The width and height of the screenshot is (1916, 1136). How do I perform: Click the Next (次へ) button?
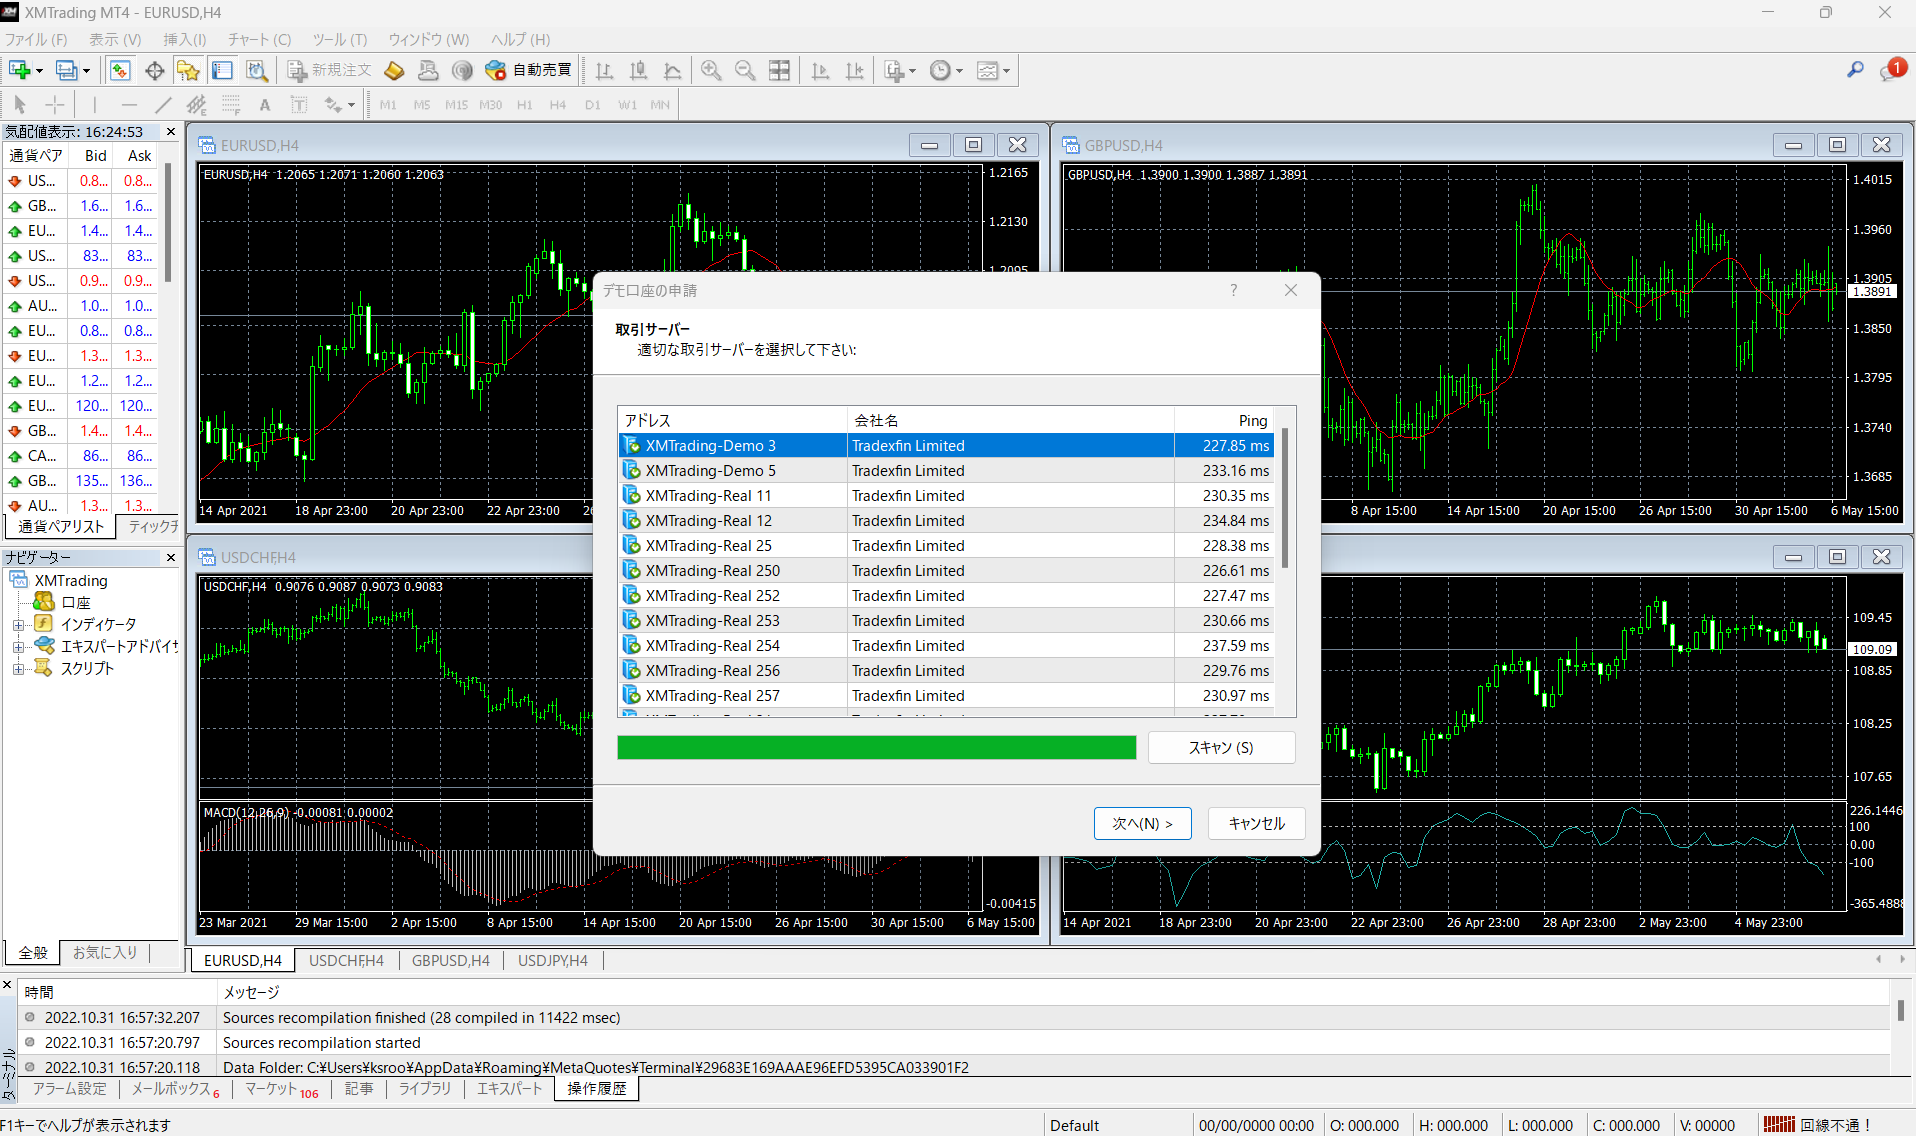[x=1142, y=823]
